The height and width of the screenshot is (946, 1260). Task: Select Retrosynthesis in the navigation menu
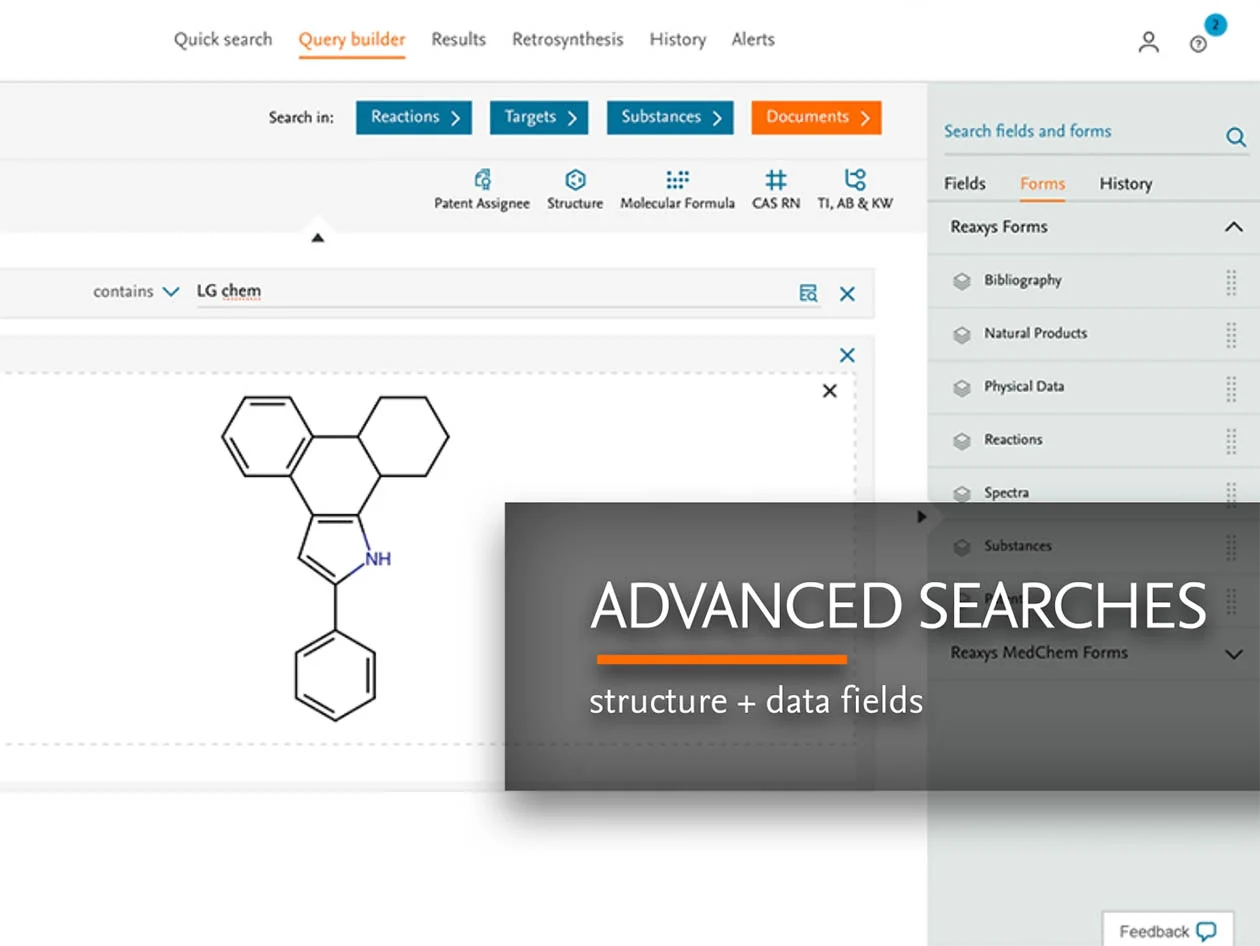point(567,39)
